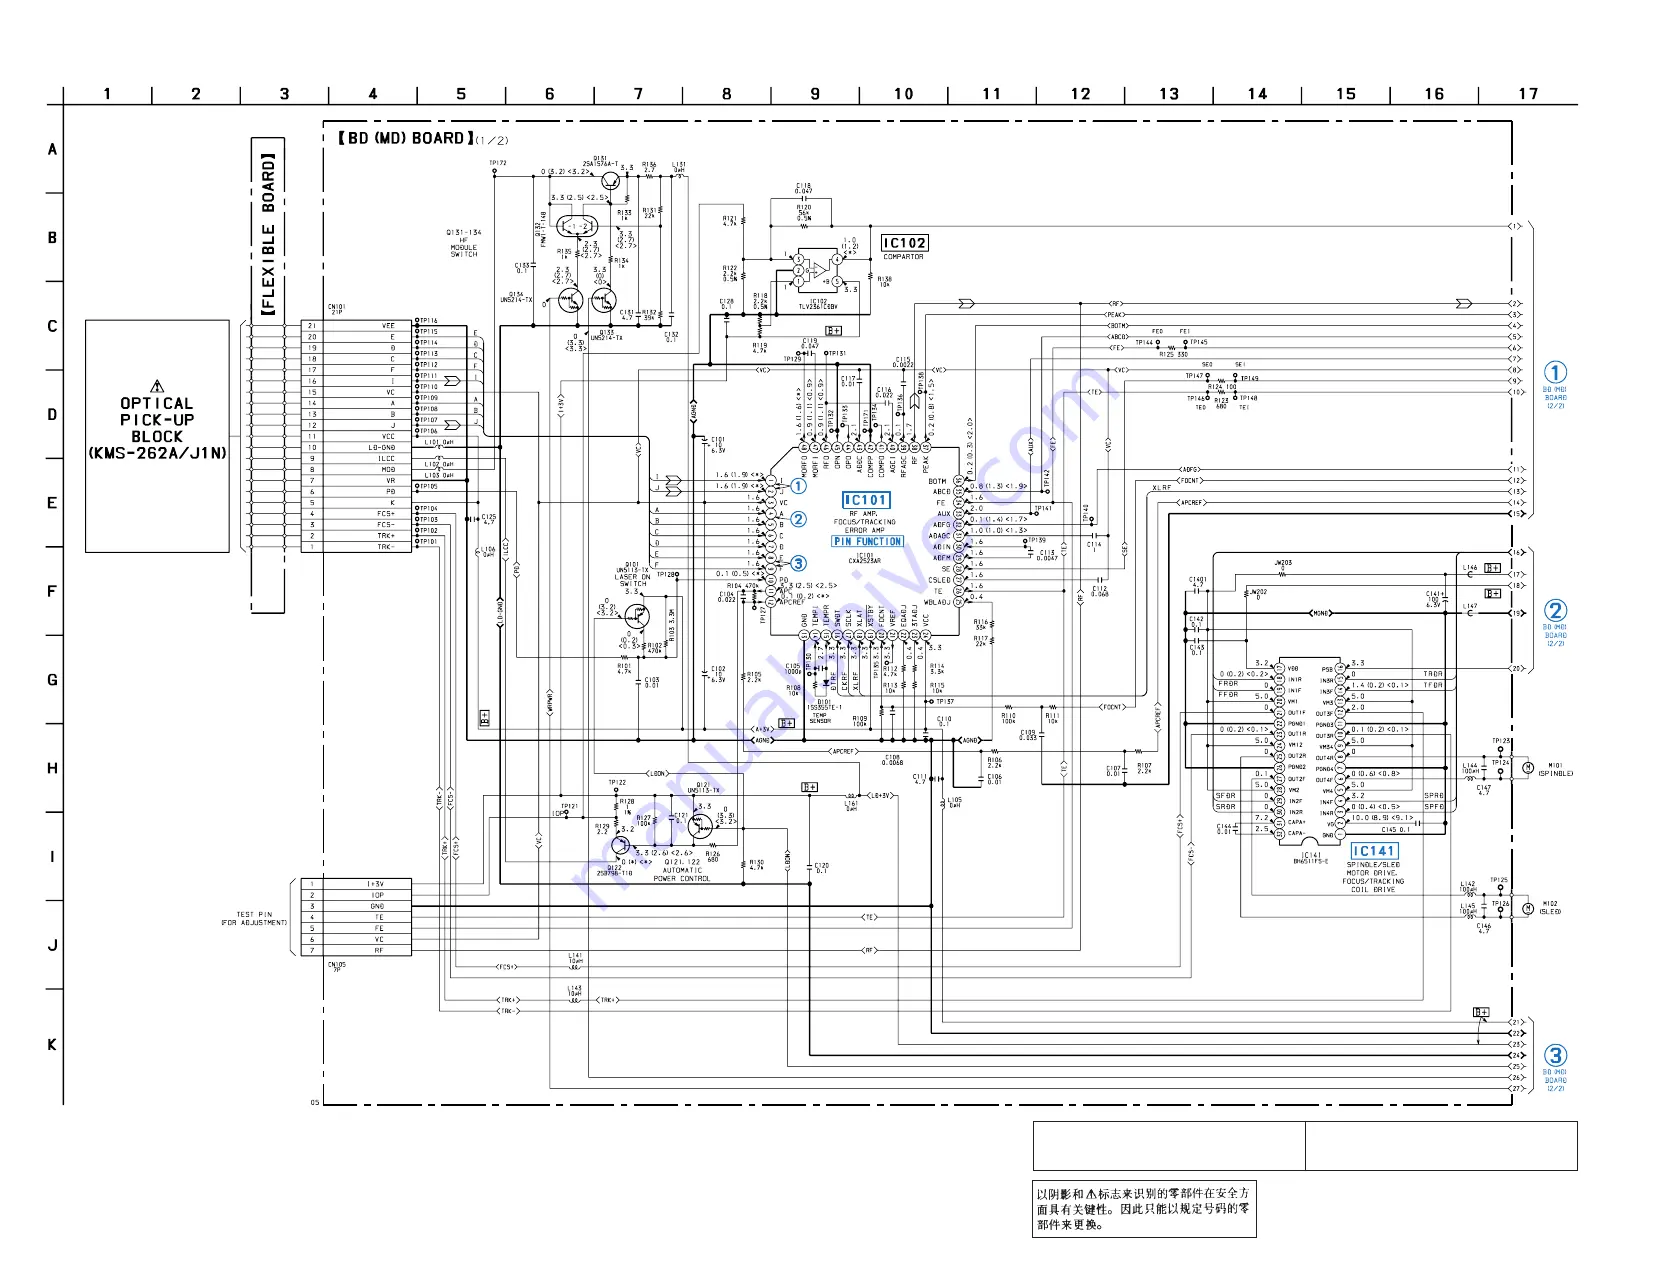Screen dimensions: 1680x1263
Task: Click the CN105 connector label
Action: pyautogui.click(x=336, y=967)
